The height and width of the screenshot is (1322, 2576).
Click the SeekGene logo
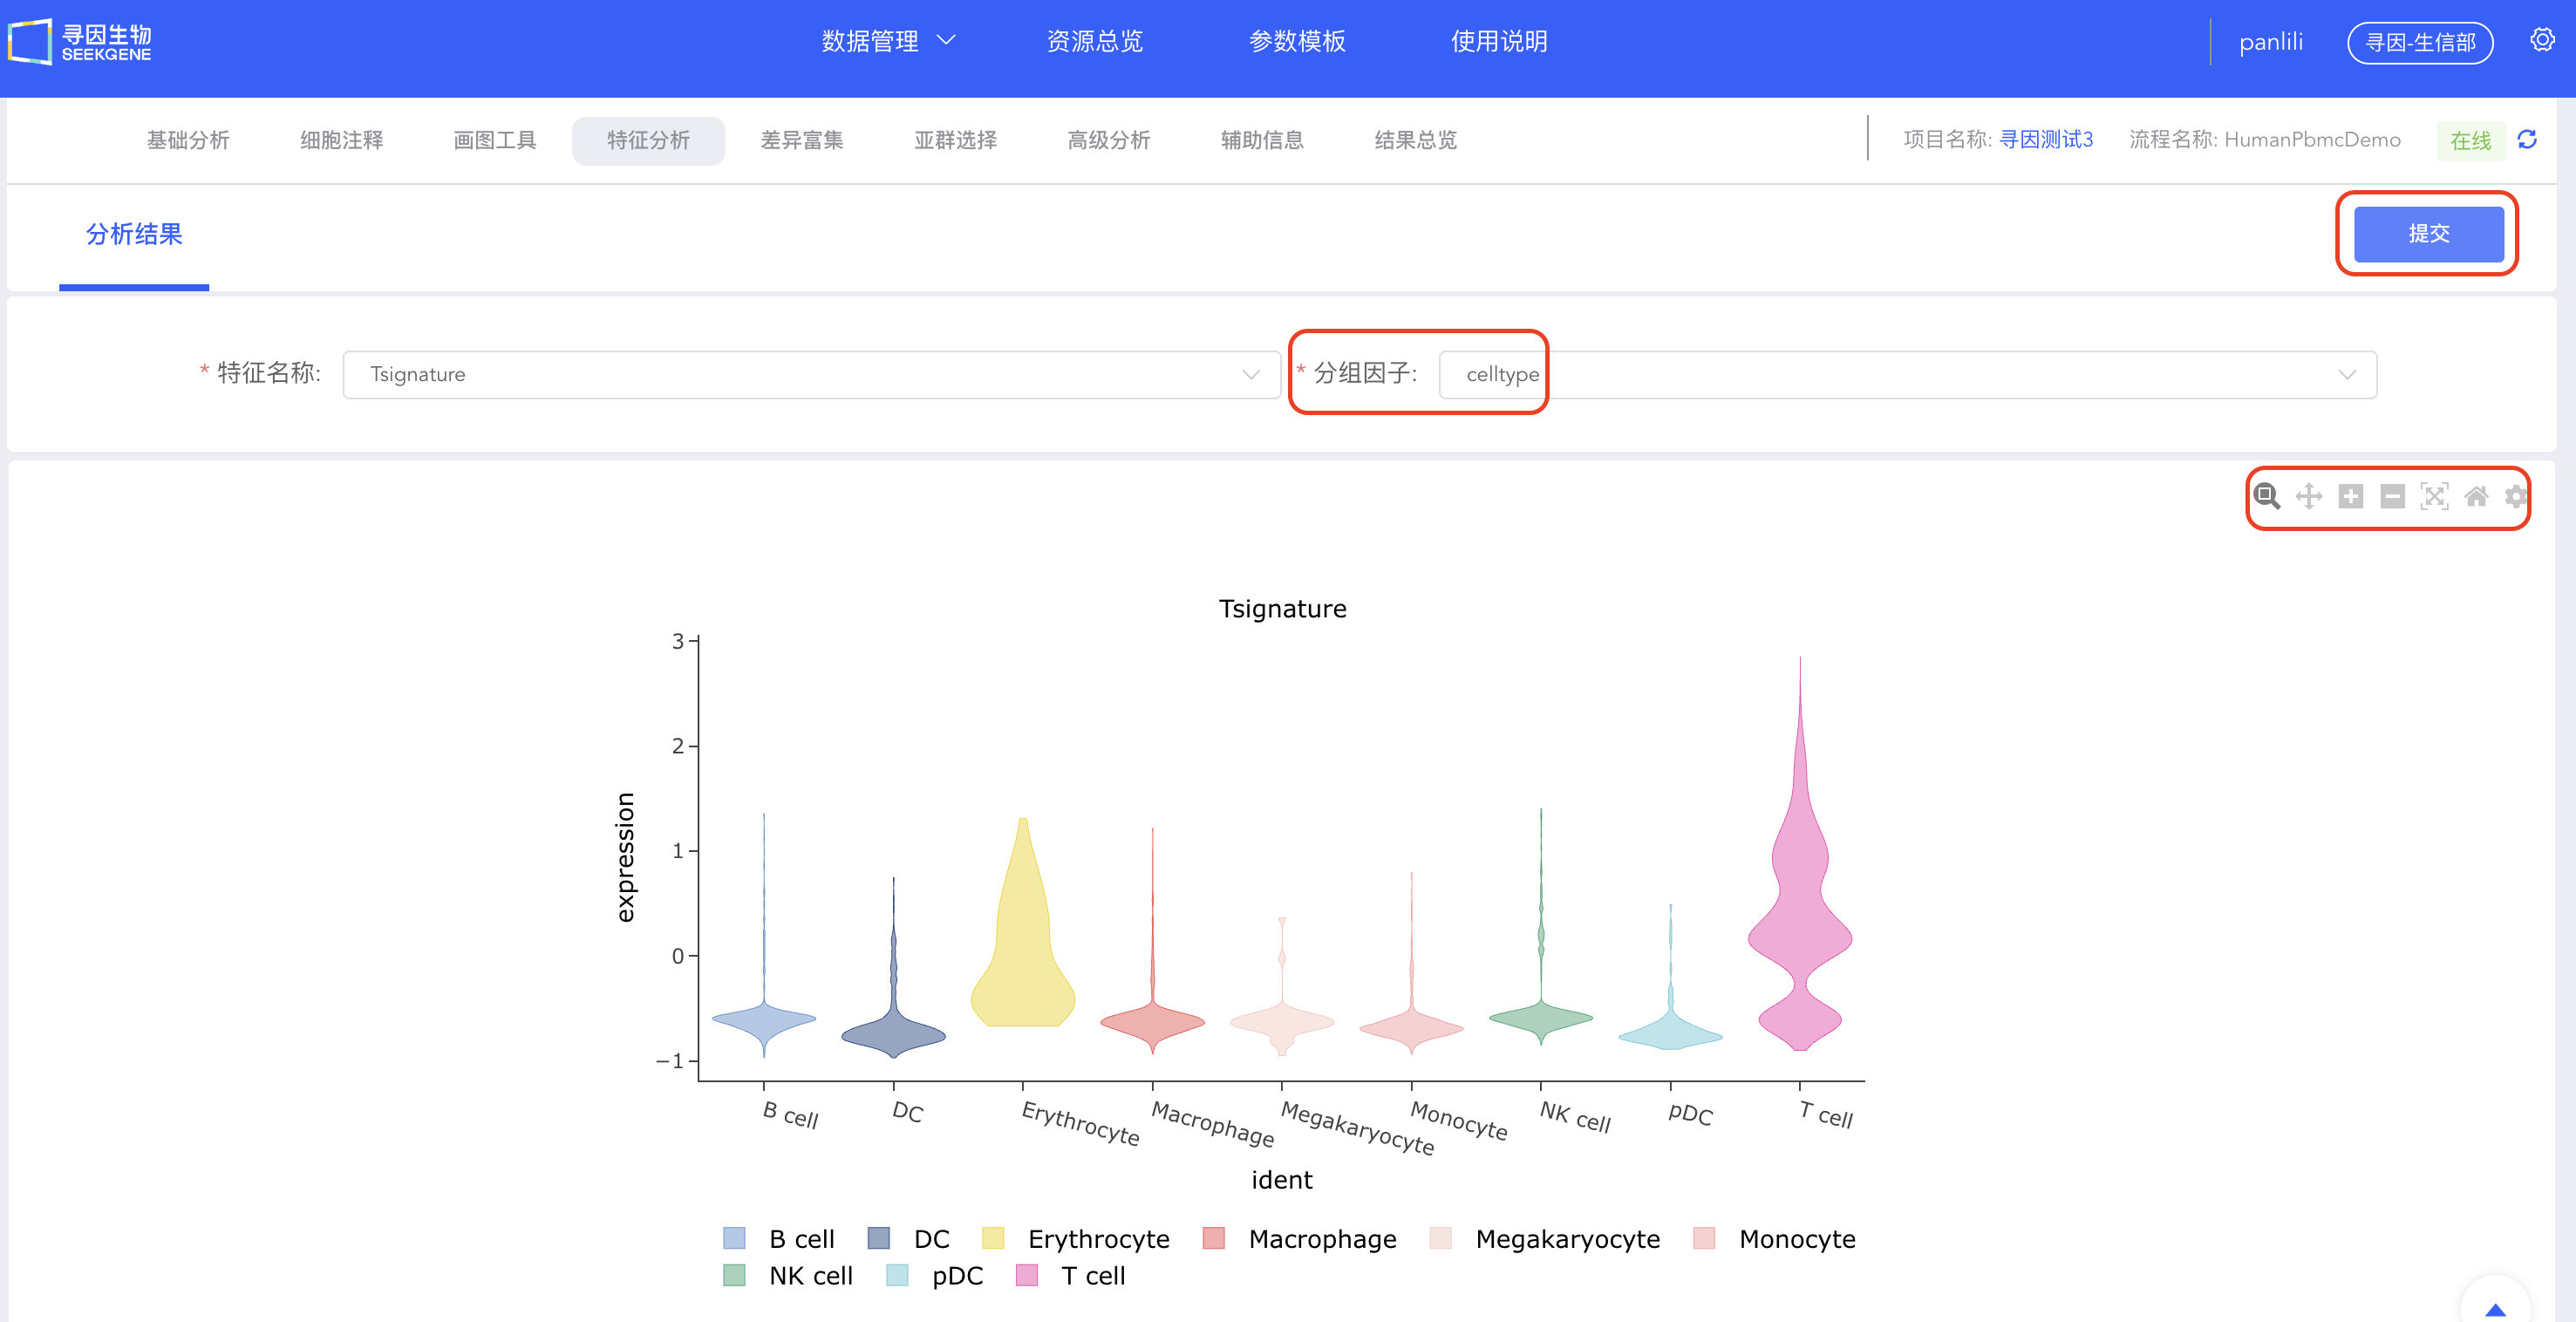pyautogui.click(x=80, y=42)
